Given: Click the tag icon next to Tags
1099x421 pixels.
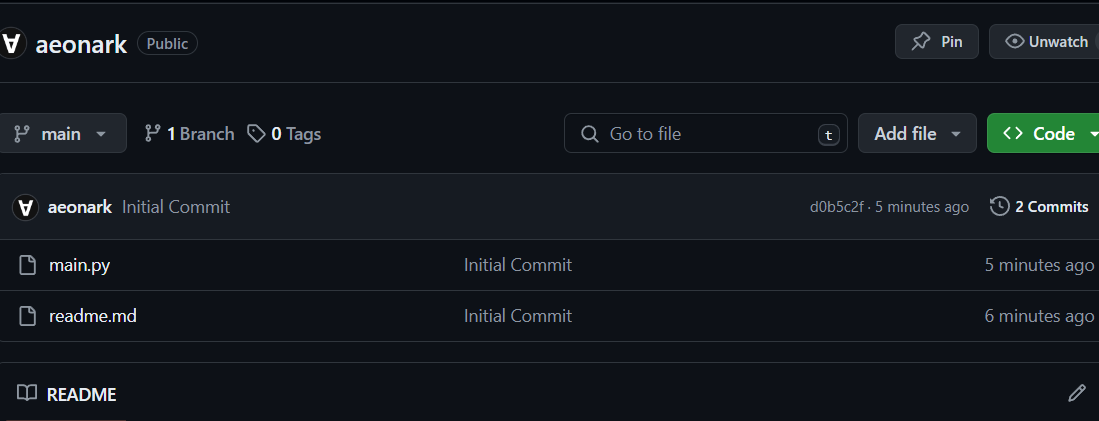Looking at the screenshot, I should click(x=257, y=133).
